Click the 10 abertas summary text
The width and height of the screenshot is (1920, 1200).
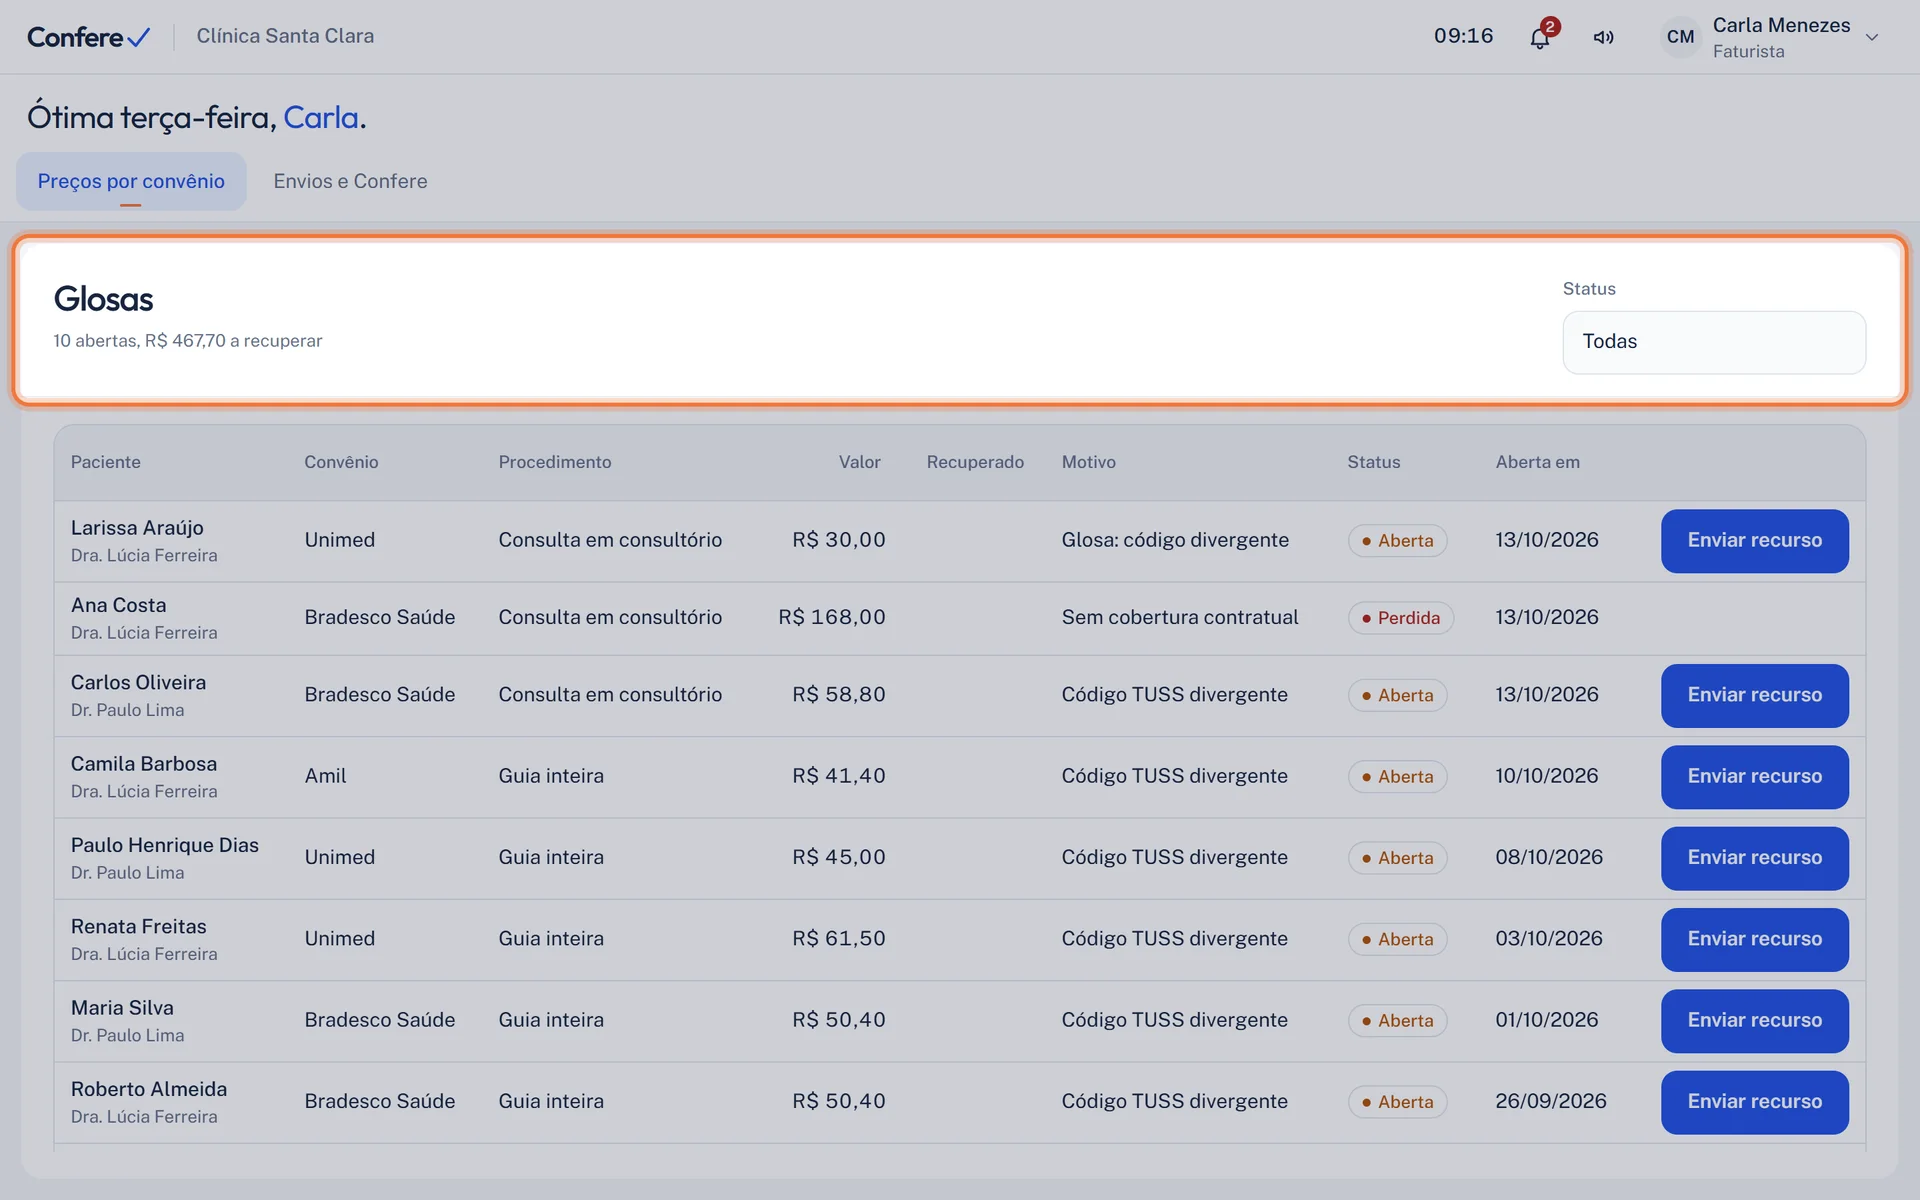[188, 341]
